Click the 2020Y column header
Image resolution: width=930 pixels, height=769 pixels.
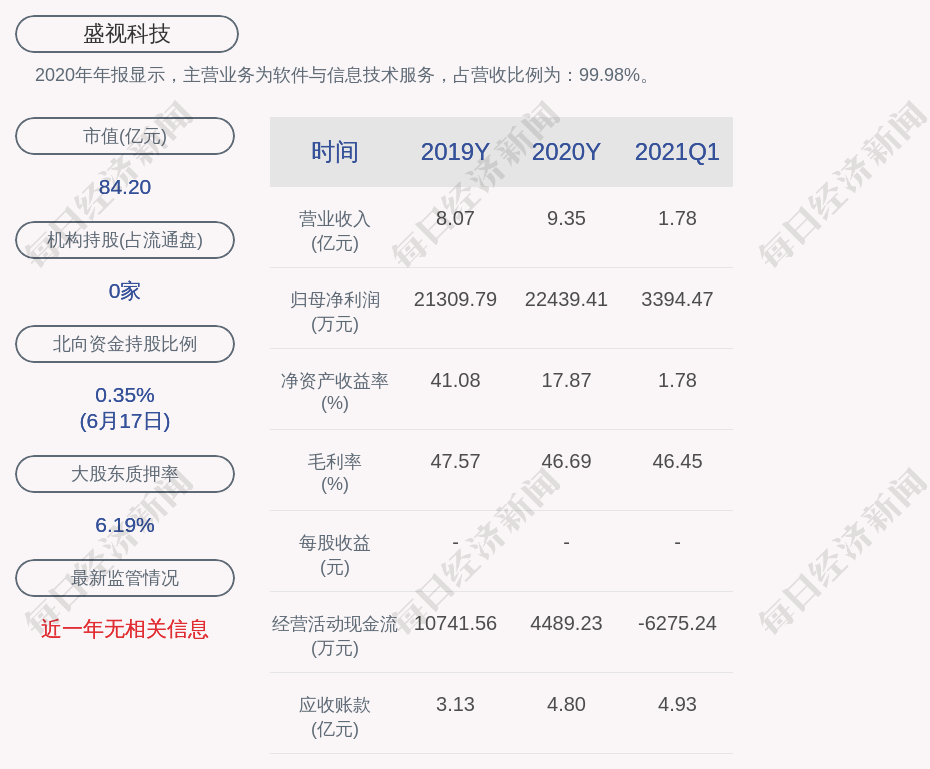tap(566, 152)
